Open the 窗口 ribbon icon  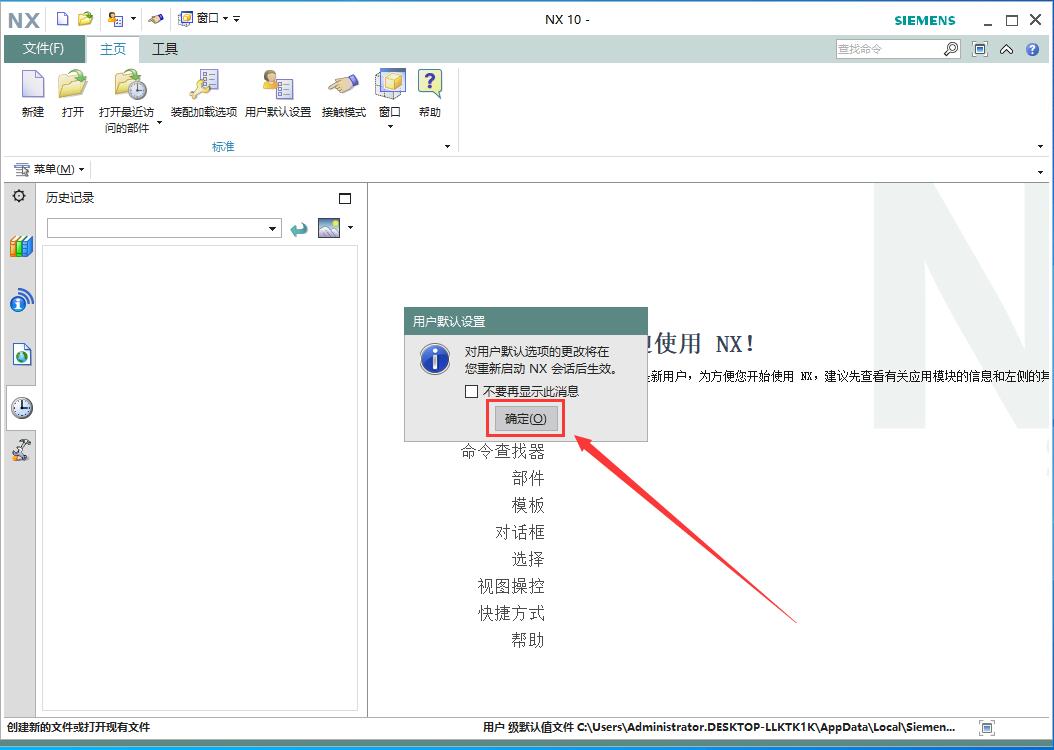click(x=390, y=86)
